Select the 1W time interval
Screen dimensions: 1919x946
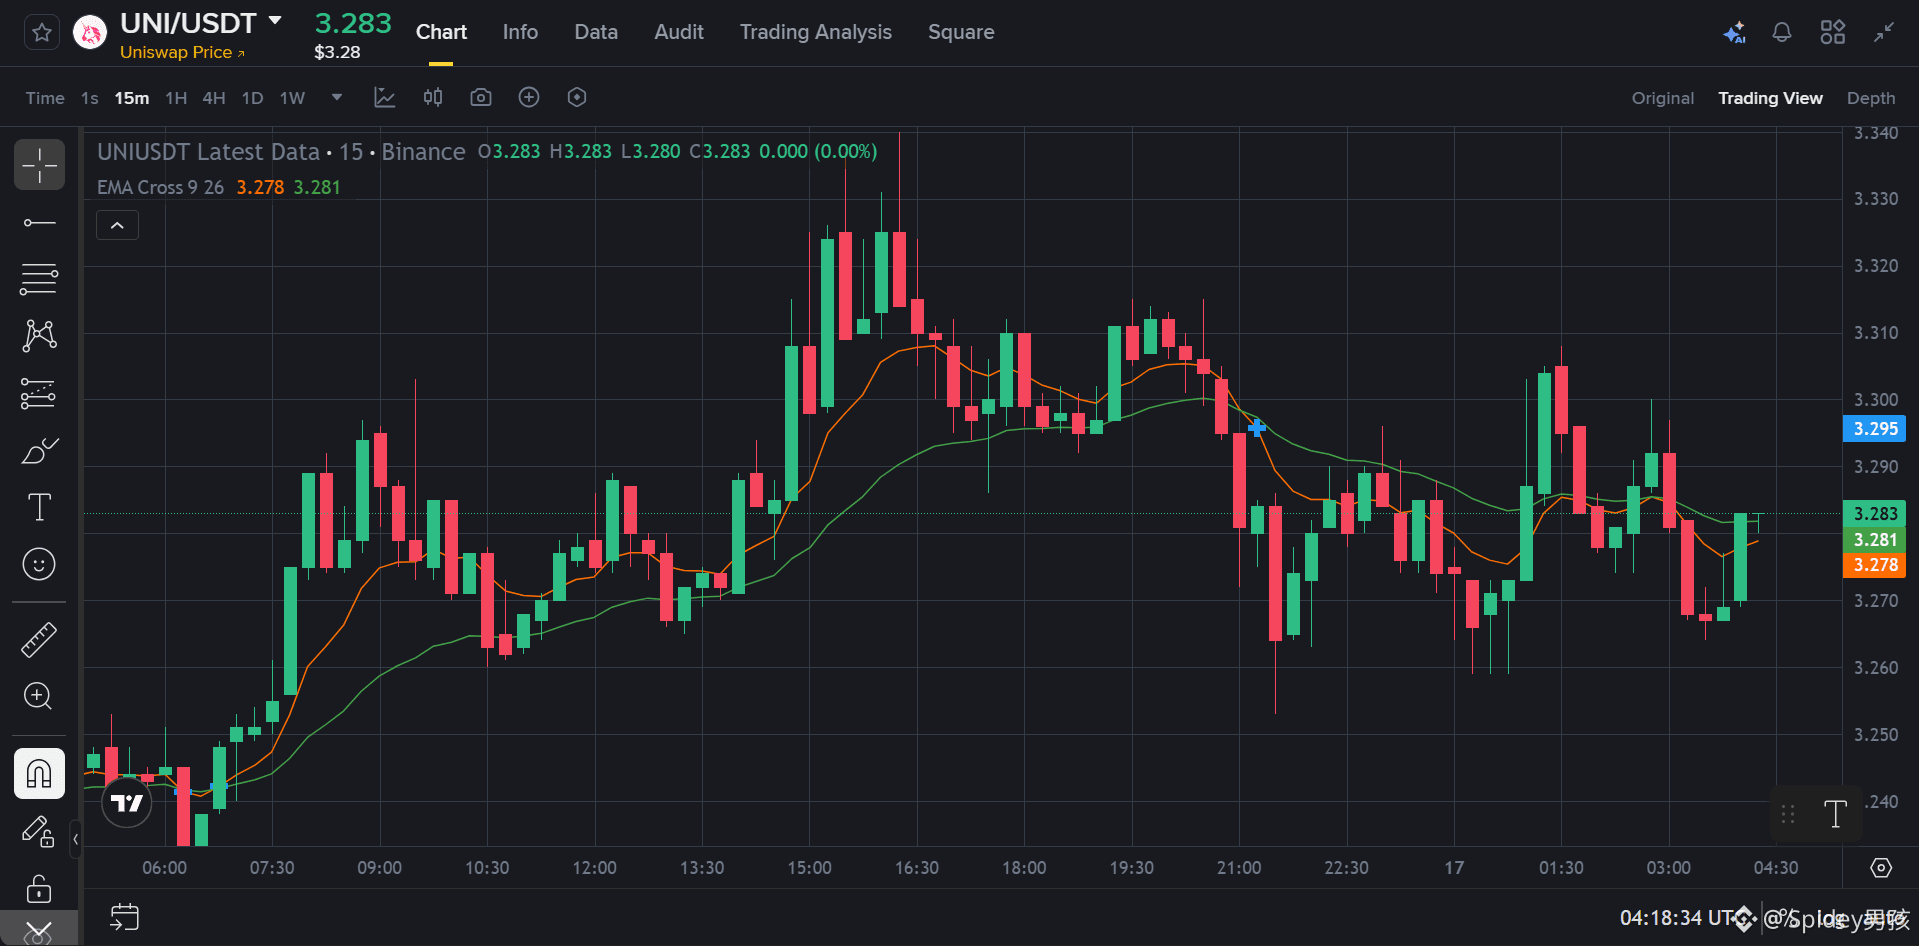292,98
